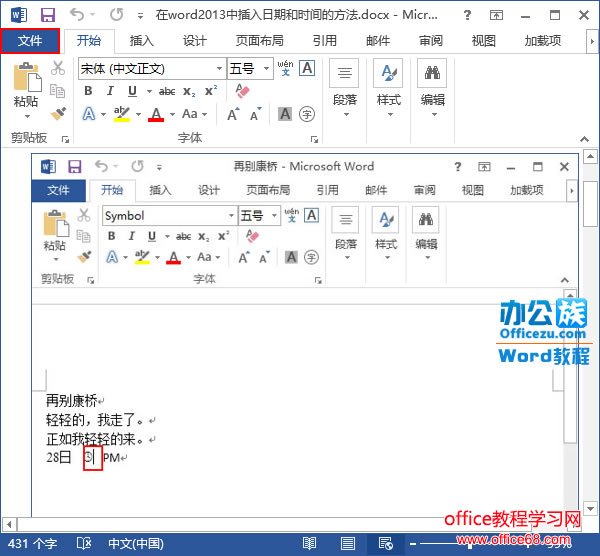Image resolution: width=600 pixels, height=556 pixels.
Task: Click Redo icon in outer Word window
Action: point(117,15)
